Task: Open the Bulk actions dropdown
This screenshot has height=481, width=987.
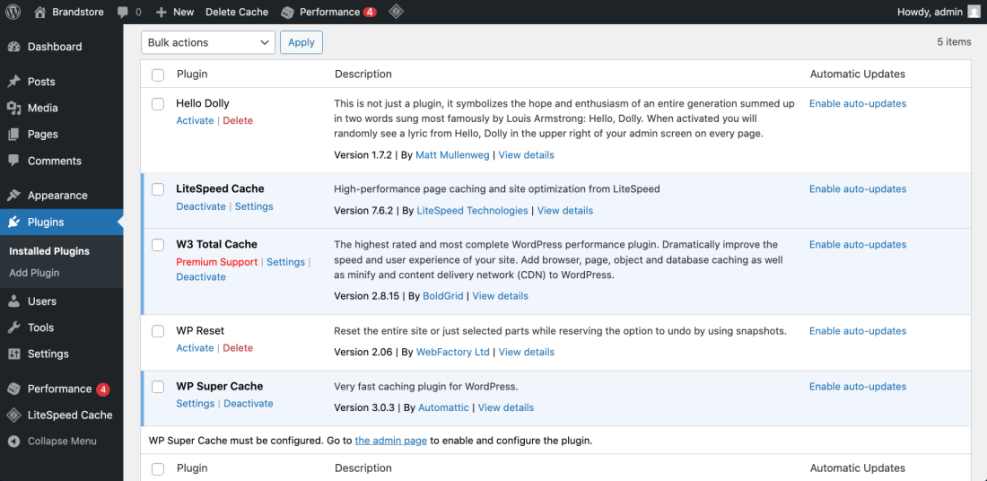Action: pos(208,42)
